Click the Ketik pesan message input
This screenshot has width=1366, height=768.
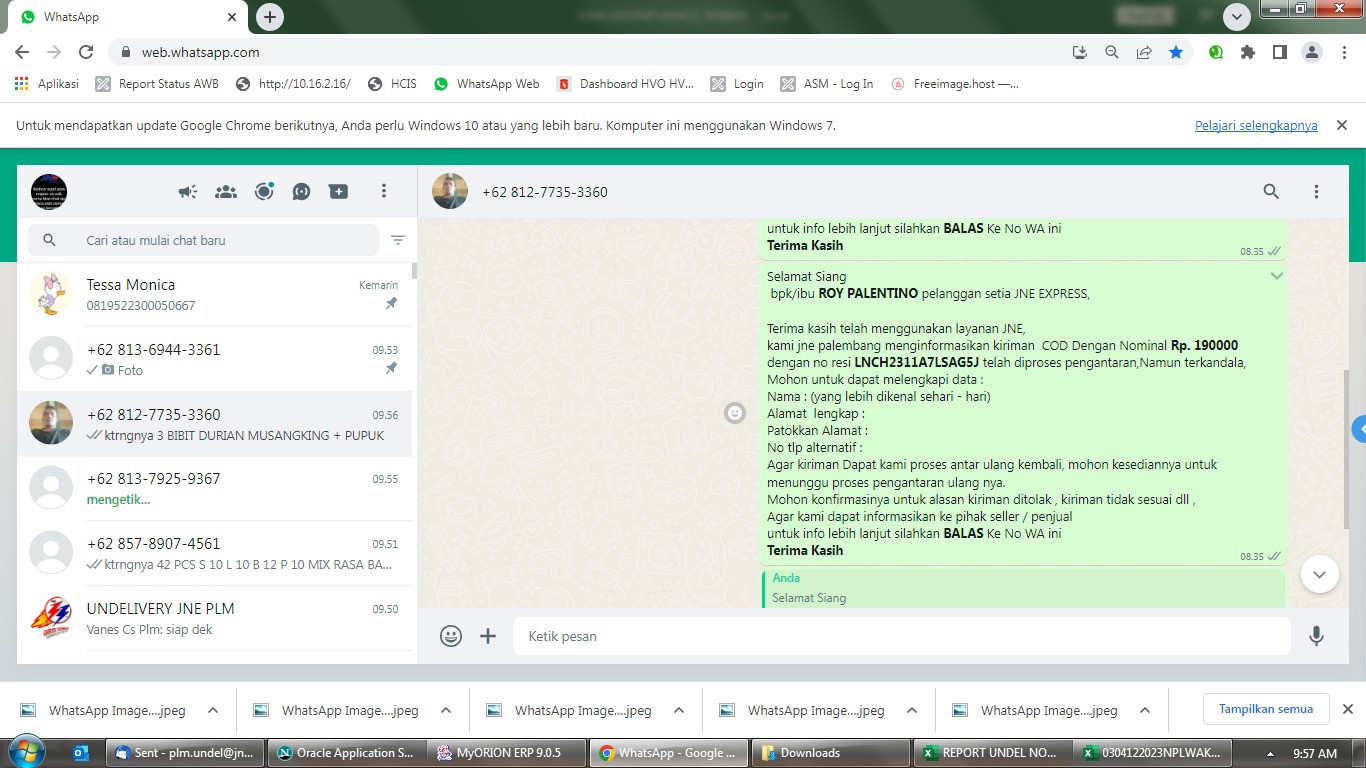point(902,636)
